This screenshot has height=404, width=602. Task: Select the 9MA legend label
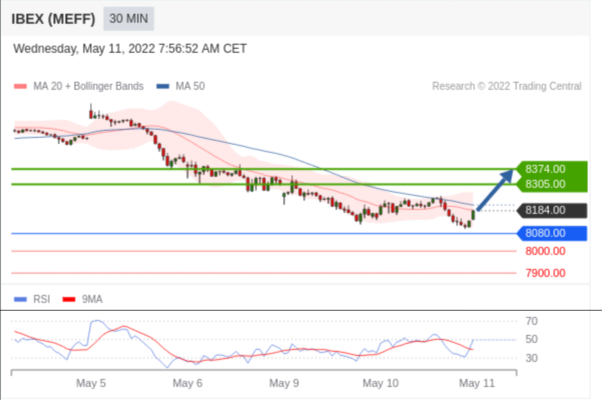[x=92, y=299]
